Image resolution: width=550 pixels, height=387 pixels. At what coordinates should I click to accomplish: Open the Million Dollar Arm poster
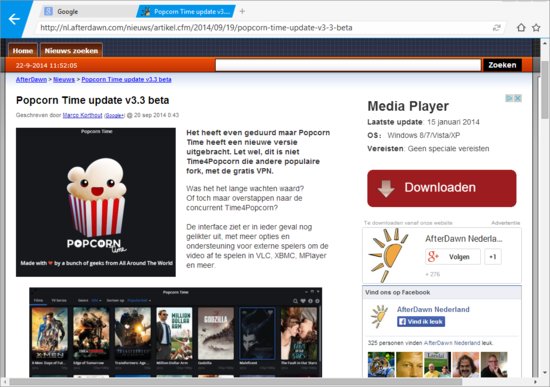pos(174,333)
